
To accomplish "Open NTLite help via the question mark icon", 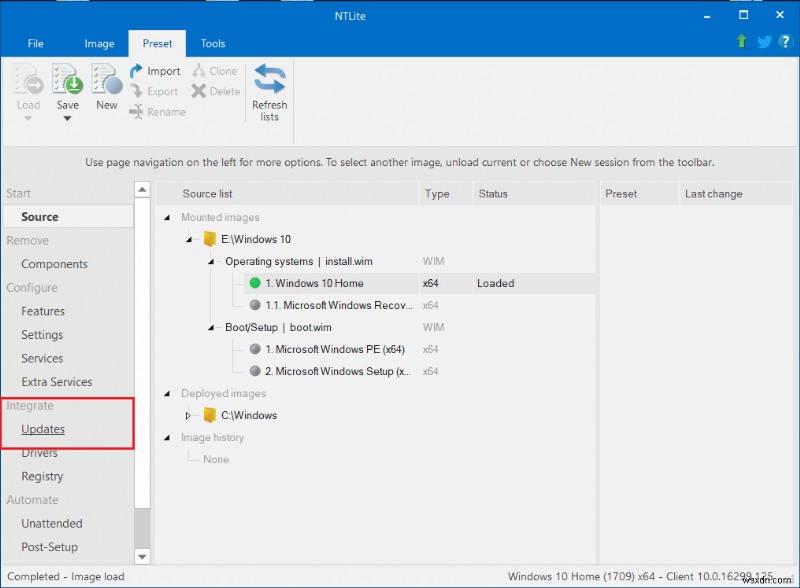I will [786, 42].
